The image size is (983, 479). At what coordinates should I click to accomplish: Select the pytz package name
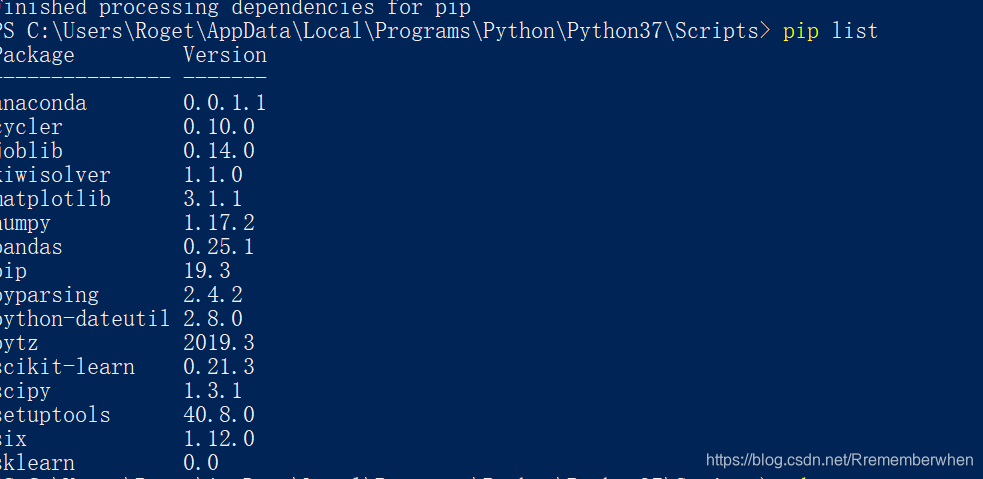click(x=19, y=344)
